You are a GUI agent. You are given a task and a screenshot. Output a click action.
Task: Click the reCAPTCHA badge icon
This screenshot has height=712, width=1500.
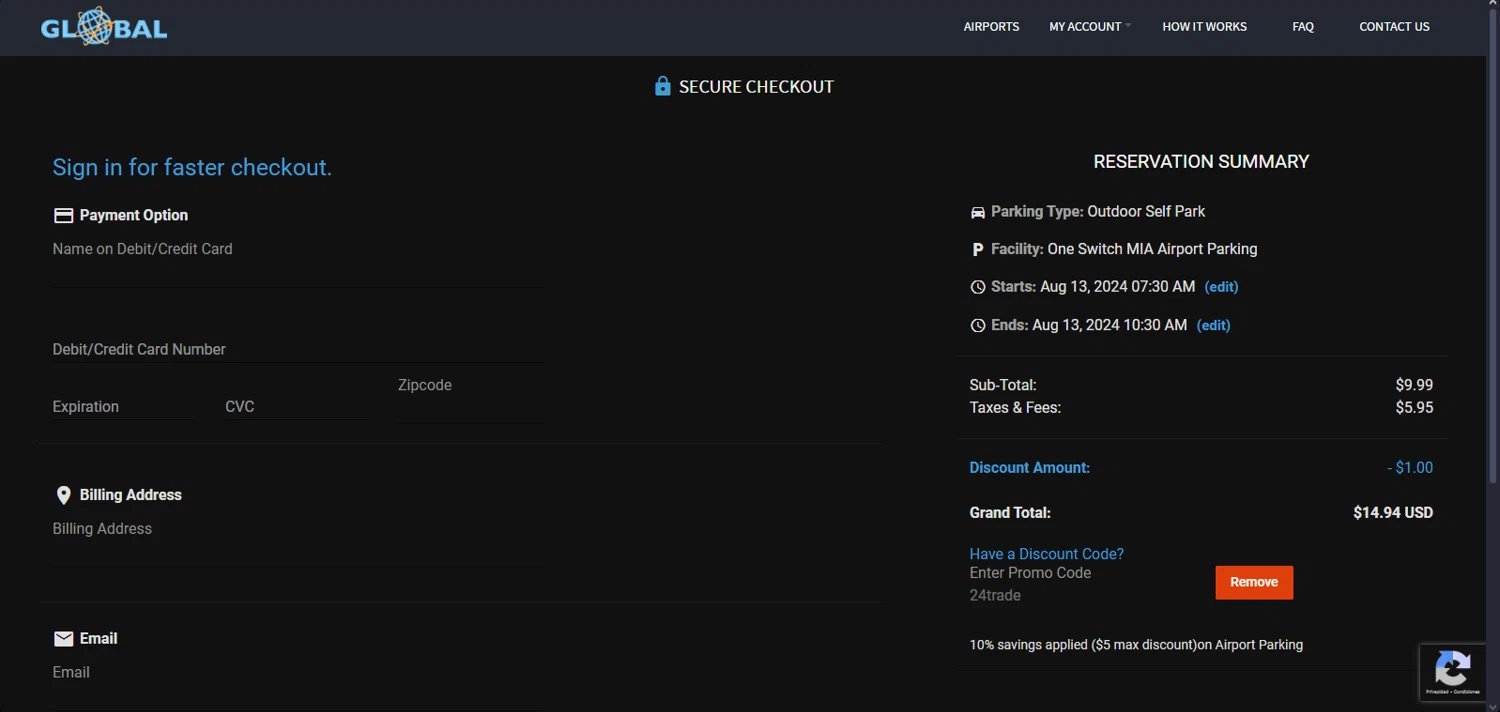tap(1453, 668)
